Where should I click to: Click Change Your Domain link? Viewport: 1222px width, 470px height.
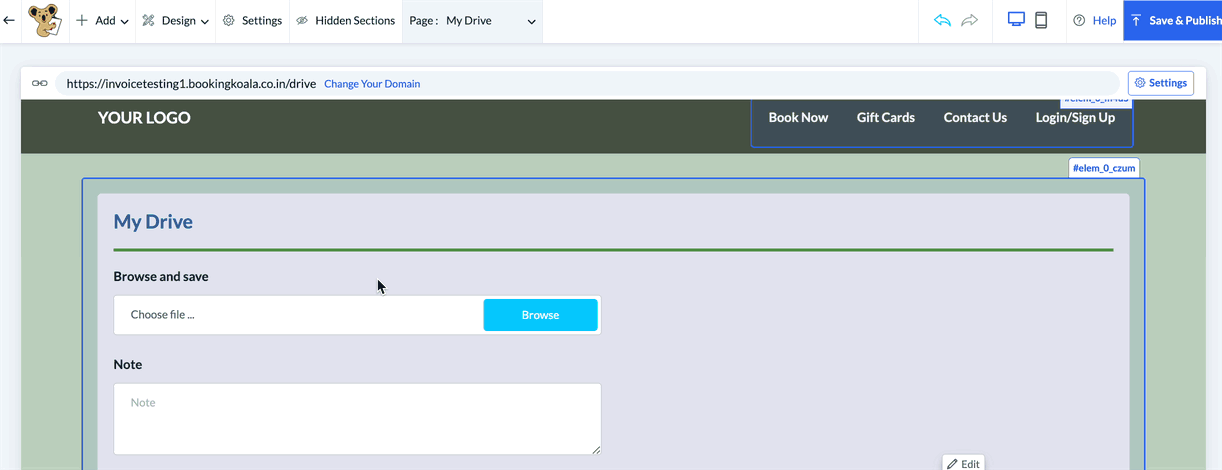tap(372, 84)
